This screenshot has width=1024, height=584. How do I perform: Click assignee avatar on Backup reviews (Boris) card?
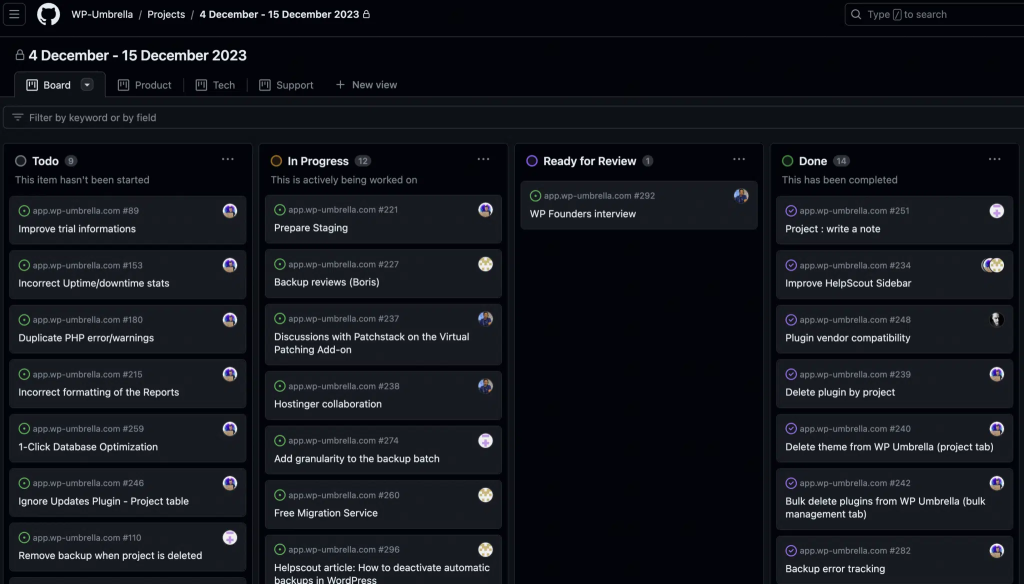click(x=485, y=264)
